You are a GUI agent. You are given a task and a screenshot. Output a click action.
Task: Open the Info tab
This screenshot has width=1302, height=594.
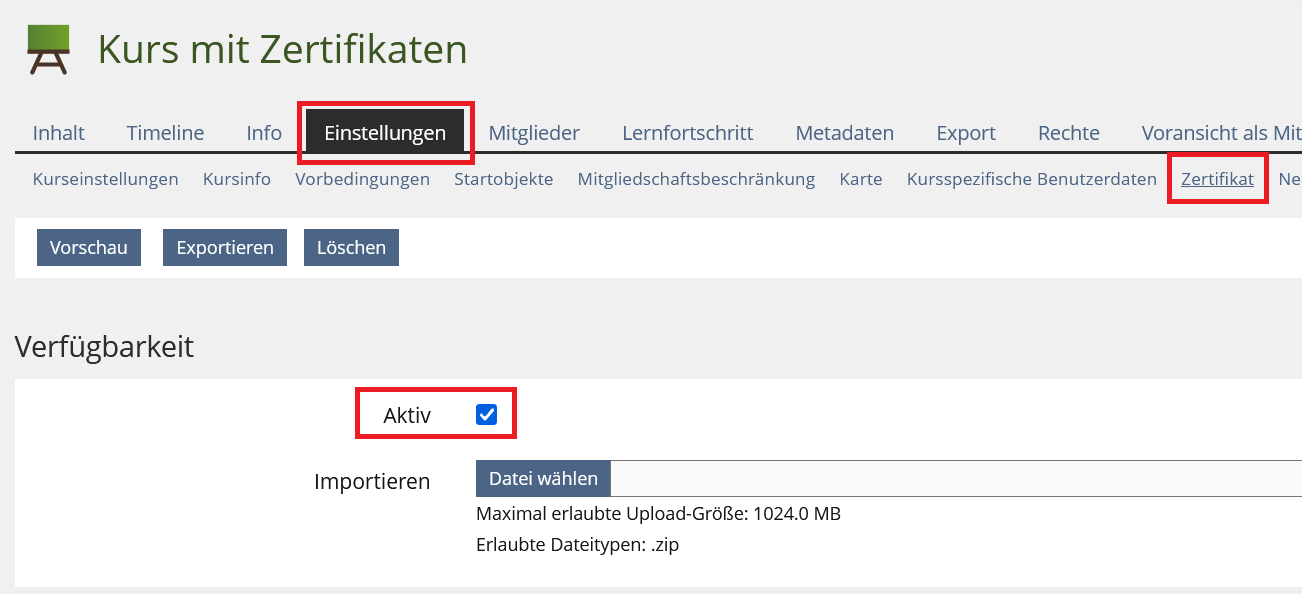(x=264, y=133)
